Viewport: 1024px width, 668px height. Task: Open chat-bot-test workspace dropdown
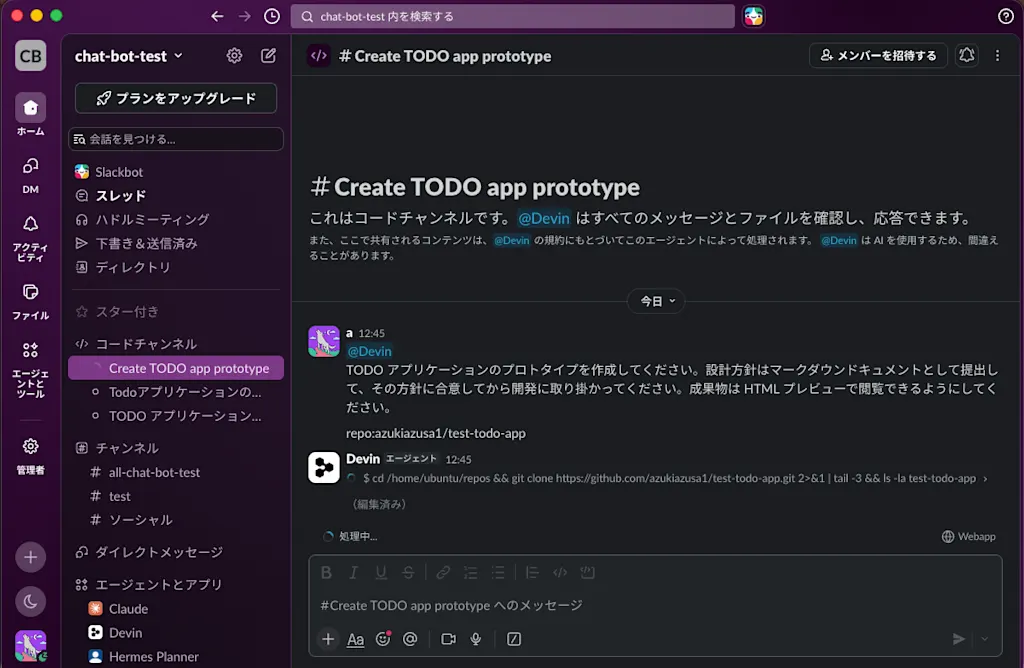129,56
